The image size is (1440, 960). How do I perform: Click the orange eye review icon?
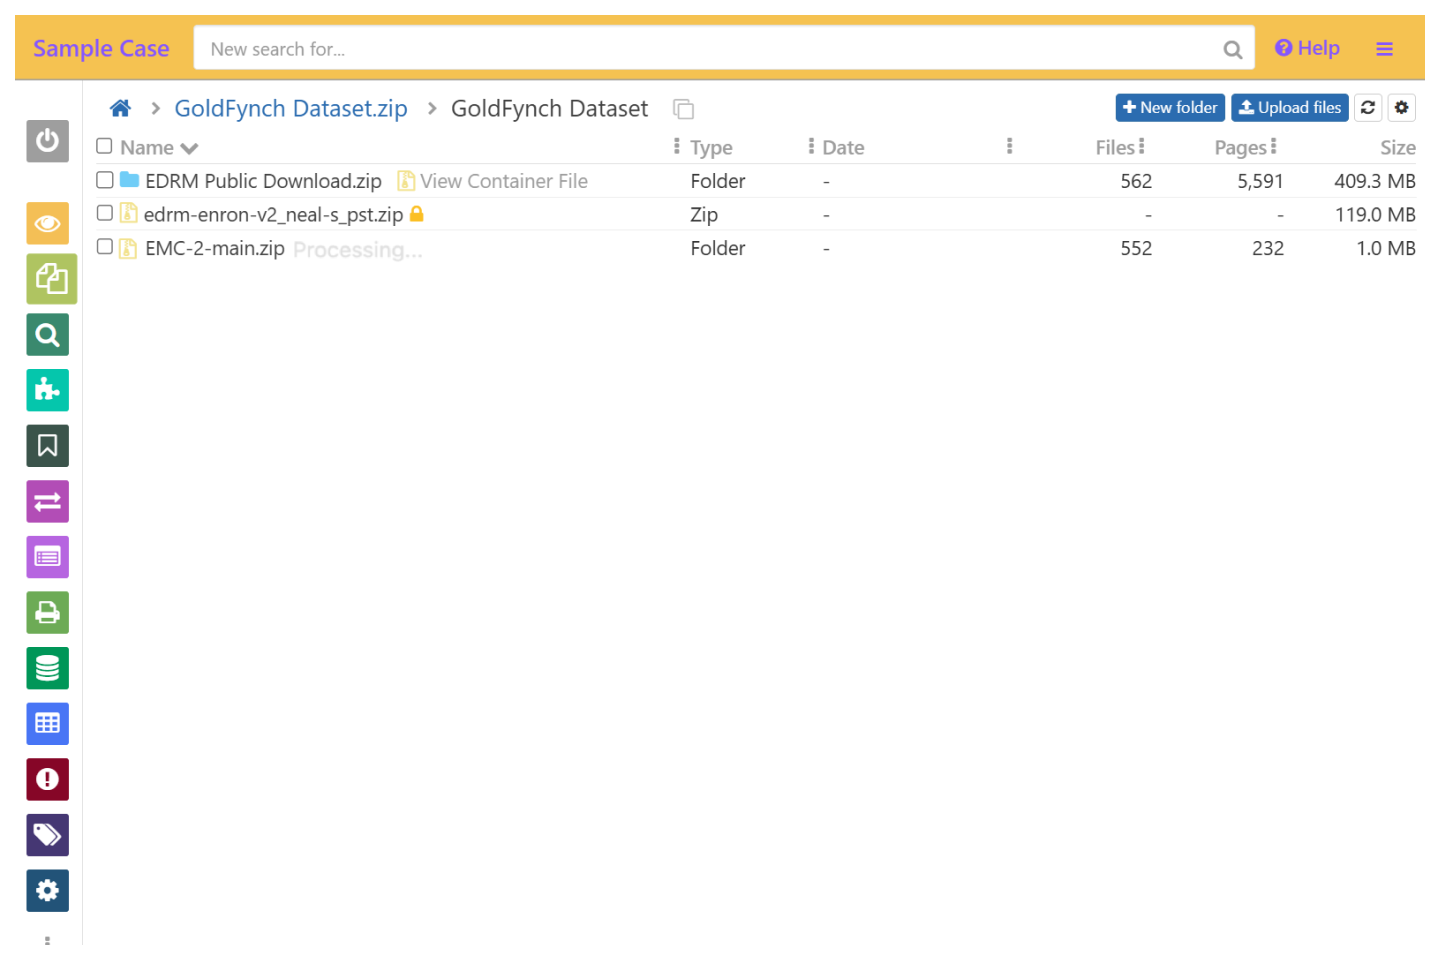[47, 224]
